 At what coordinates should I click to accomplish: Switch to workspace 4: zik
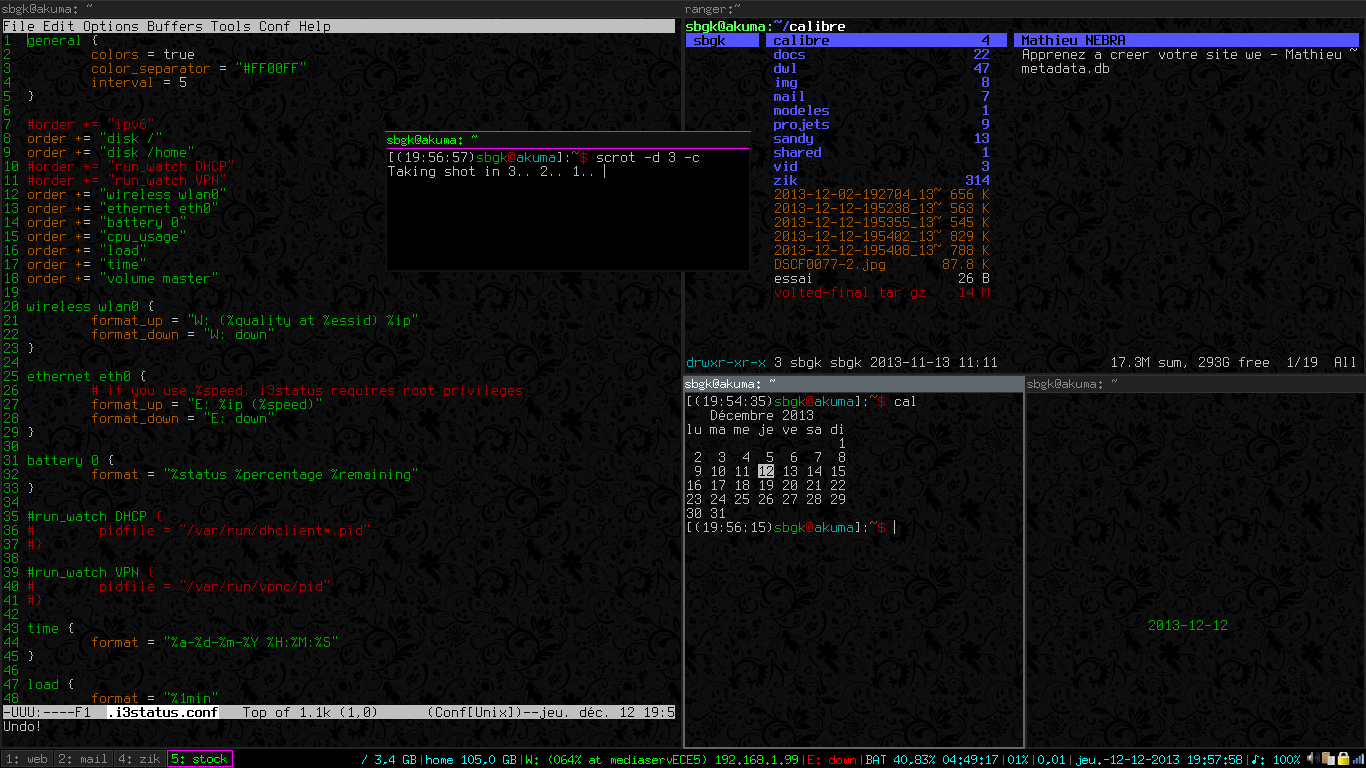tap(139, 759)
